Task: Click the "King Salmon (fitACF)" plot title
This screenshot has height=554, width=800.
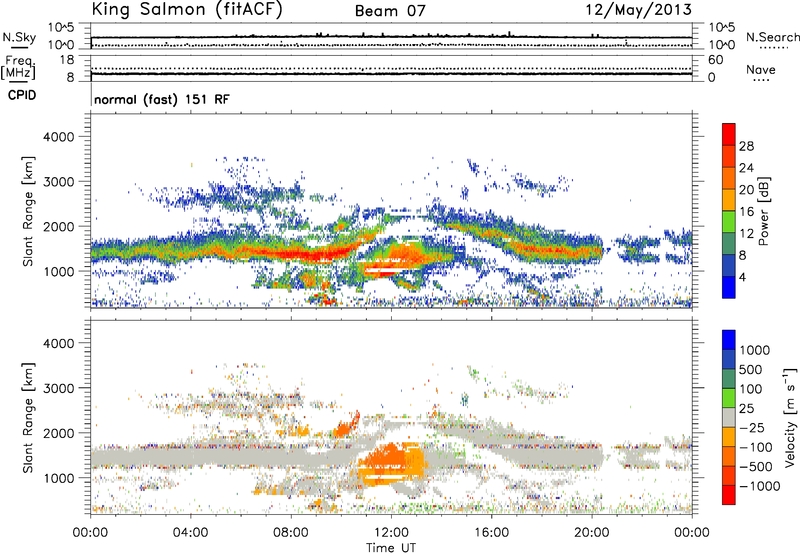Action: pos(187,10)
